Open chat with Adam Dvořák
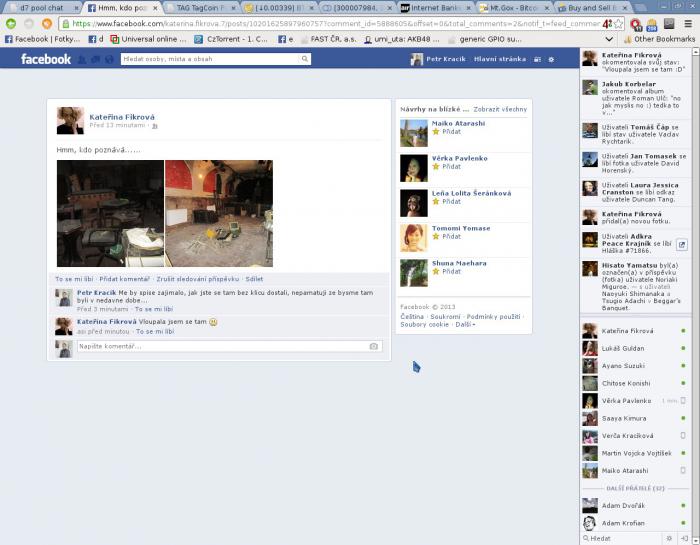700x545 pixels. 634,505
